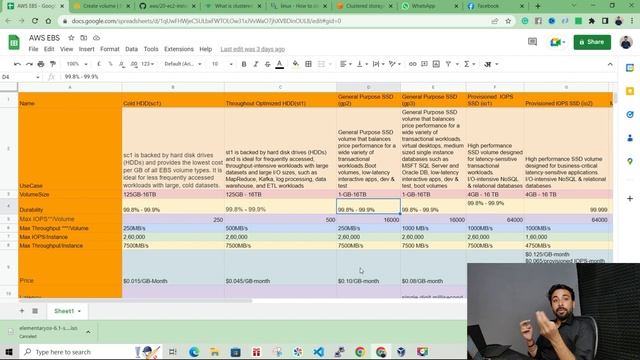640x360 pixels.
Task: Open Google Sheets home logo
Action: [x=14, y=42]
